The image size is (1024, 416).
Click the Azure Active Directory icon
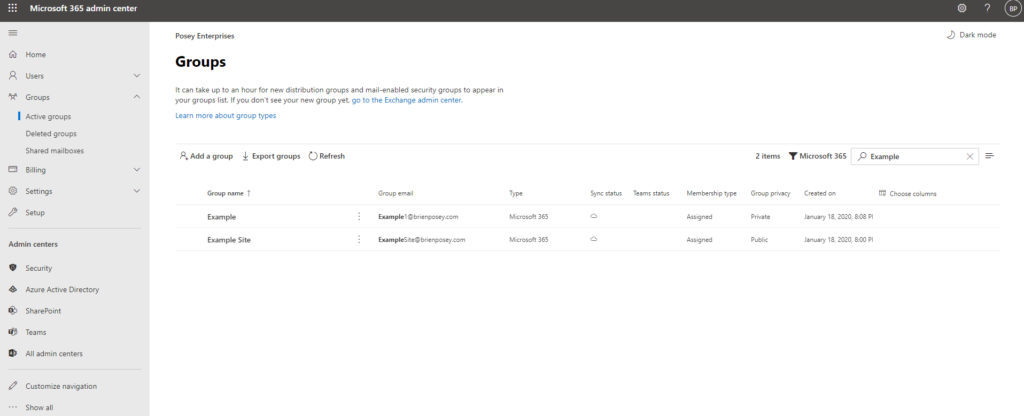12,289
